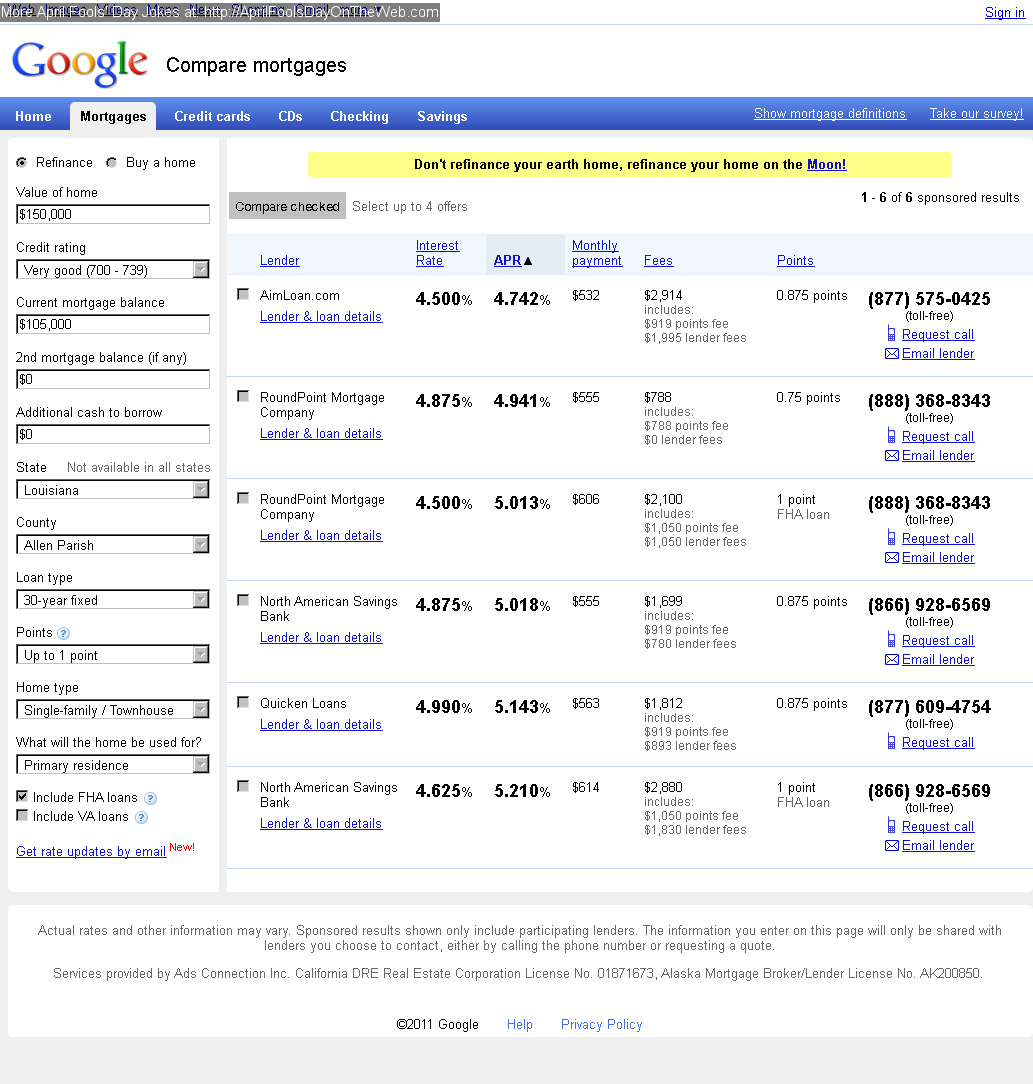Open the Points help question-mark icon
The width and height of the screenshot is (1033, 1084).
[x=64, y=633]
